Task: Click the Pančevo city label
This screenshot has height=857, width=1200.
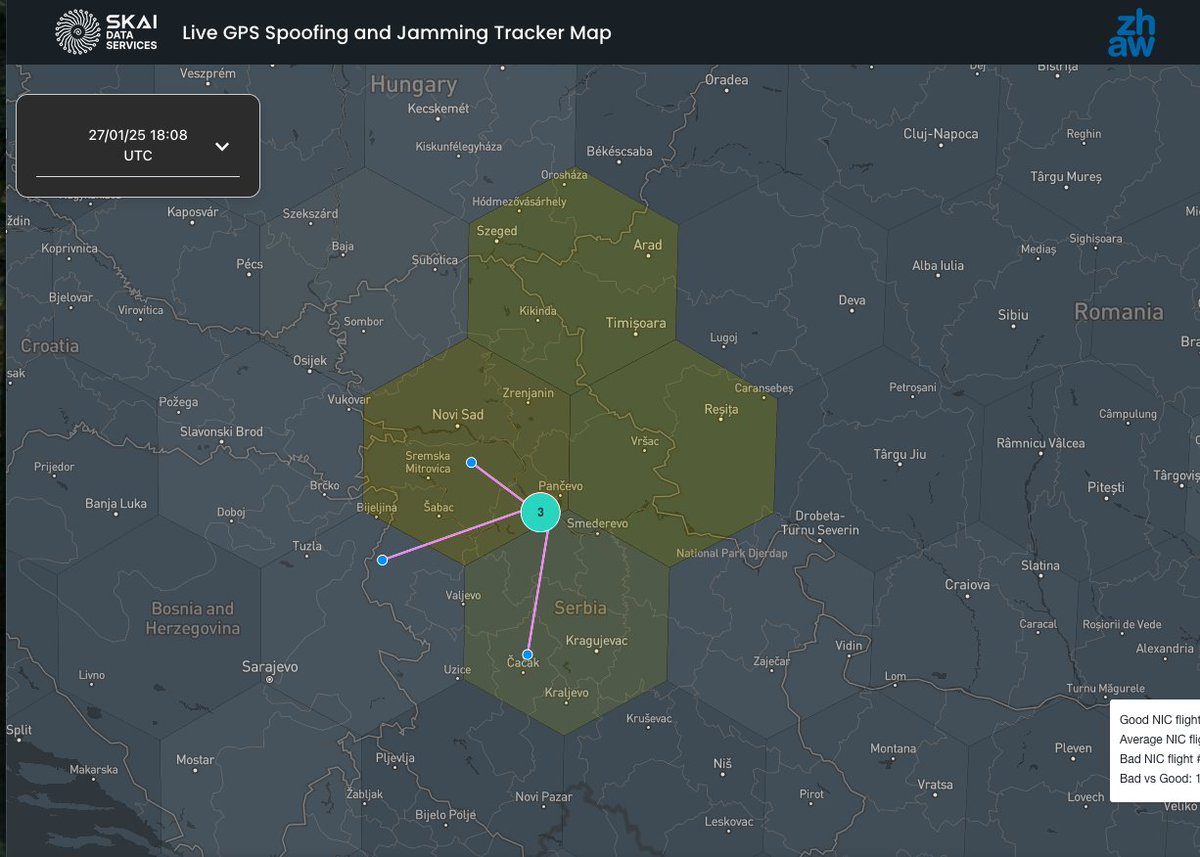Action: [x=560, y=486]
